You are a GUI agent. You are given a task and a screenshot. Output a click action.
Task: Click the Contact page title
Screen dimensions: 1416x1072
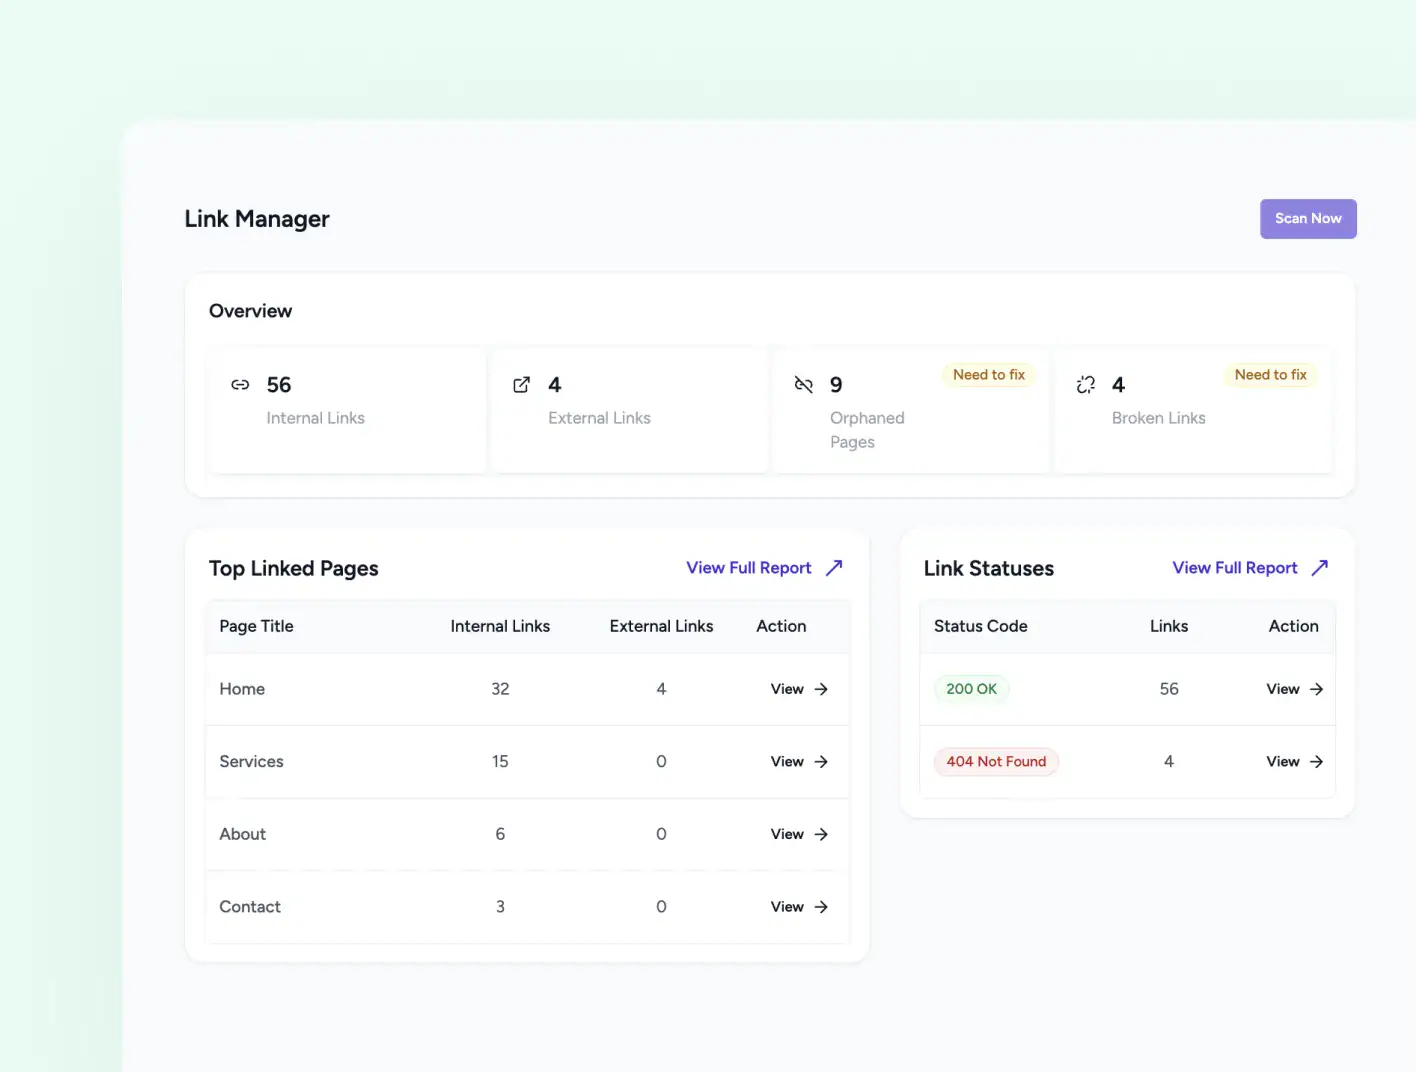[x=250, y=907]
